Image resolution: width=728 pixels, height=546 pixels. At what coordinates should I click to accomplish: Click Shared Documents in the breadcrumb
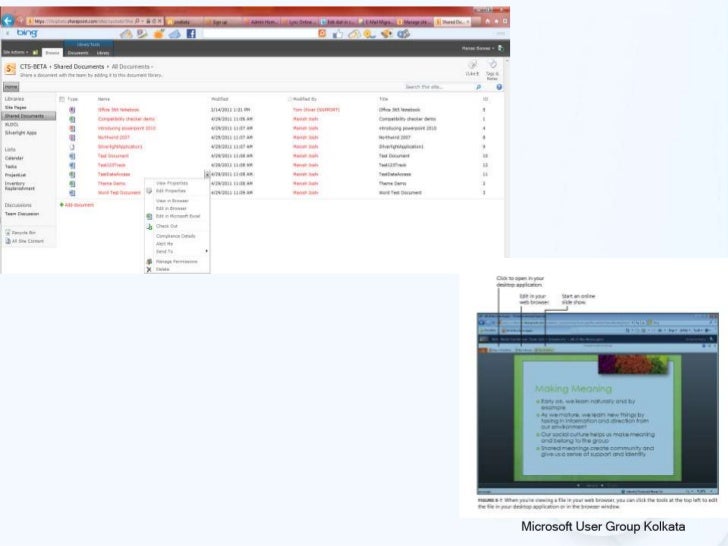pyautogui.click(x=79, y=67)
